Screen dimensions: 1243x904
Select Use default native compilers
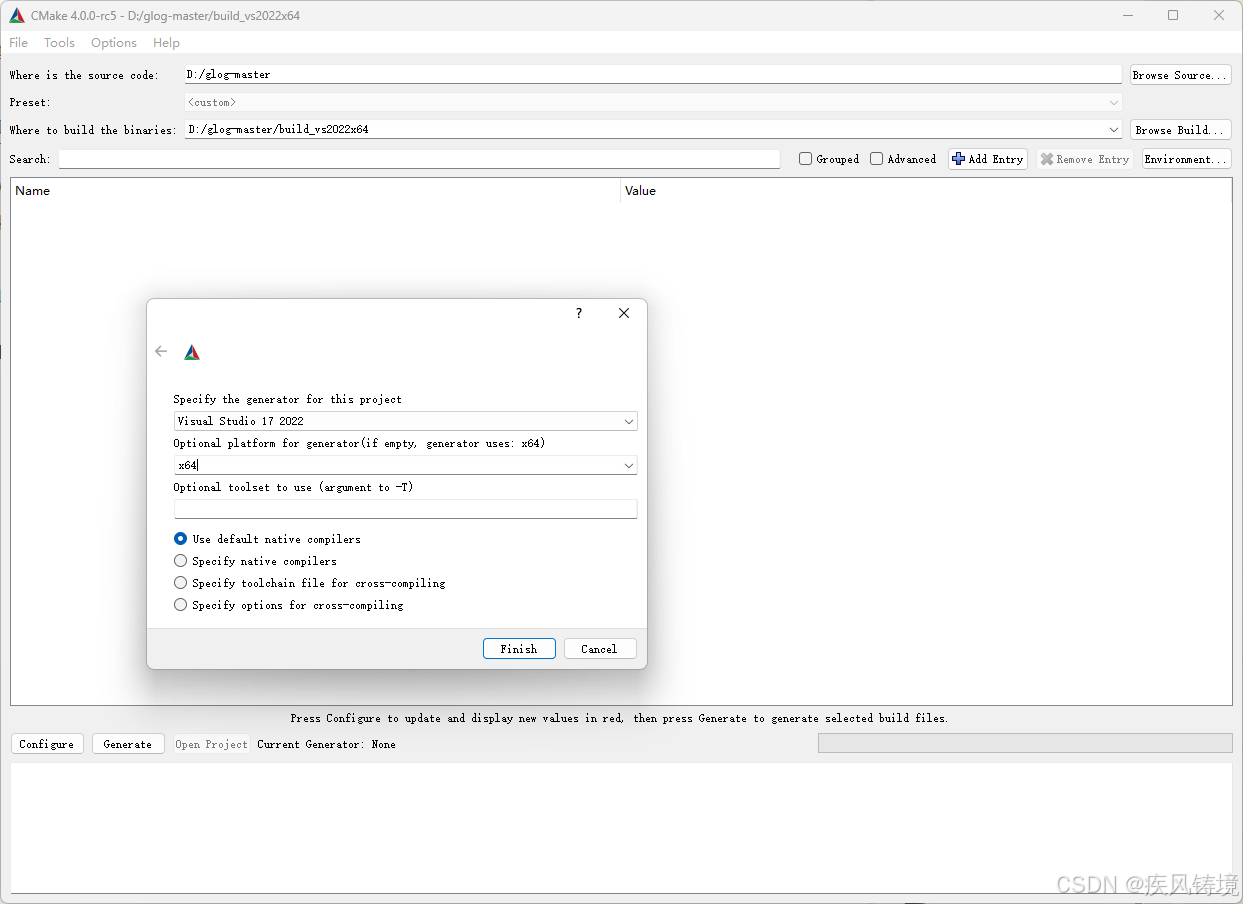point(181,539)
